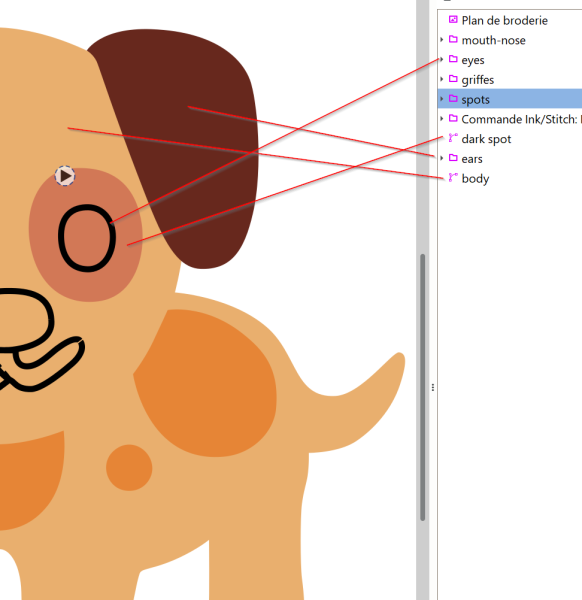Select the 'Plan de broderie' layer row
Screen dimensions: 582x600
click(x=510, y=20)
